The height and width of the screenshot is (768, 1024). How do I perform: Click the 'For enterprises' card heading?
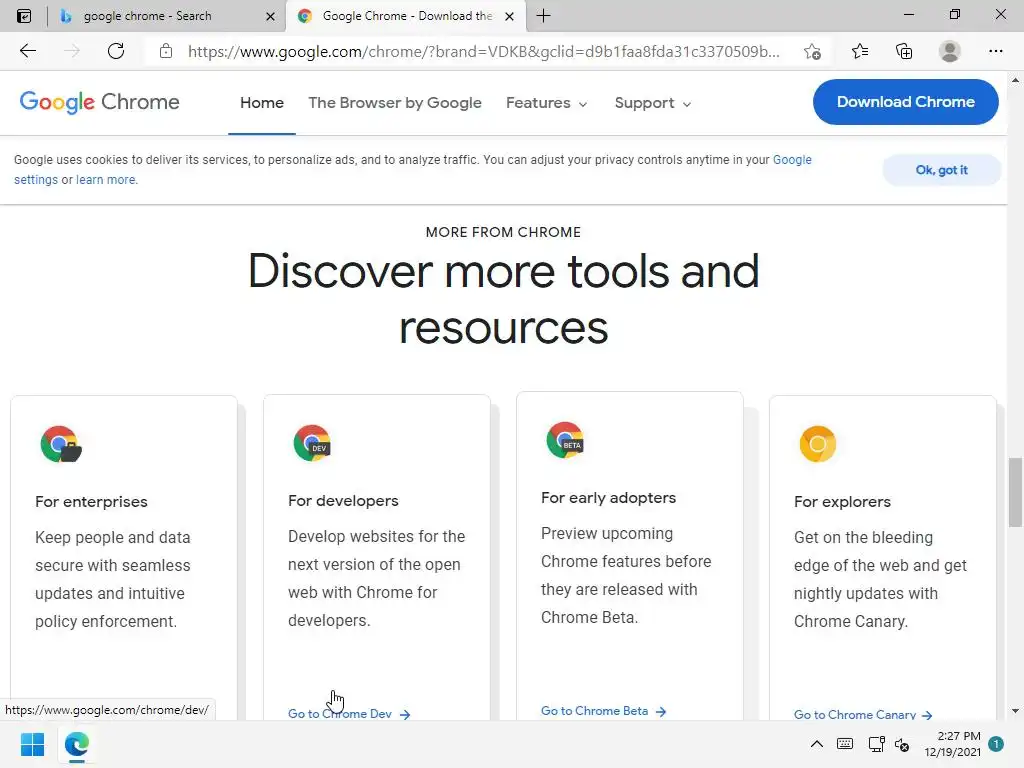(x=91, y=502)
